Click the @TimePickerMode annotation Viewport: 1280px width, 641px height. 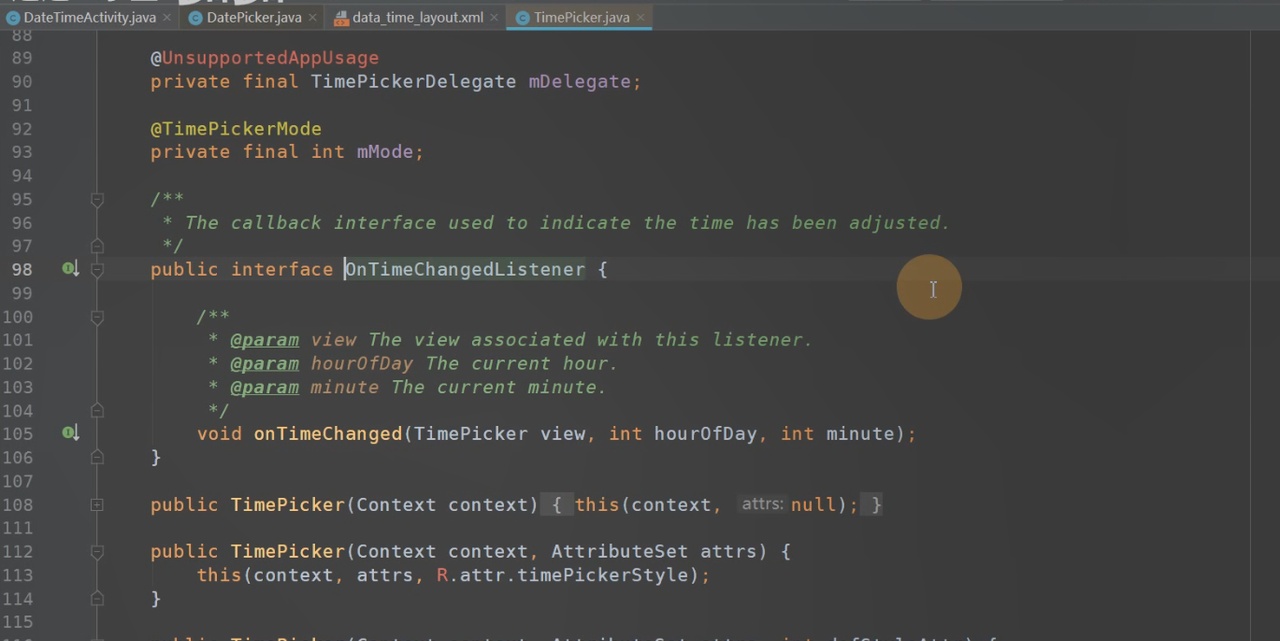pyautogui.click(x=236, y=129)
